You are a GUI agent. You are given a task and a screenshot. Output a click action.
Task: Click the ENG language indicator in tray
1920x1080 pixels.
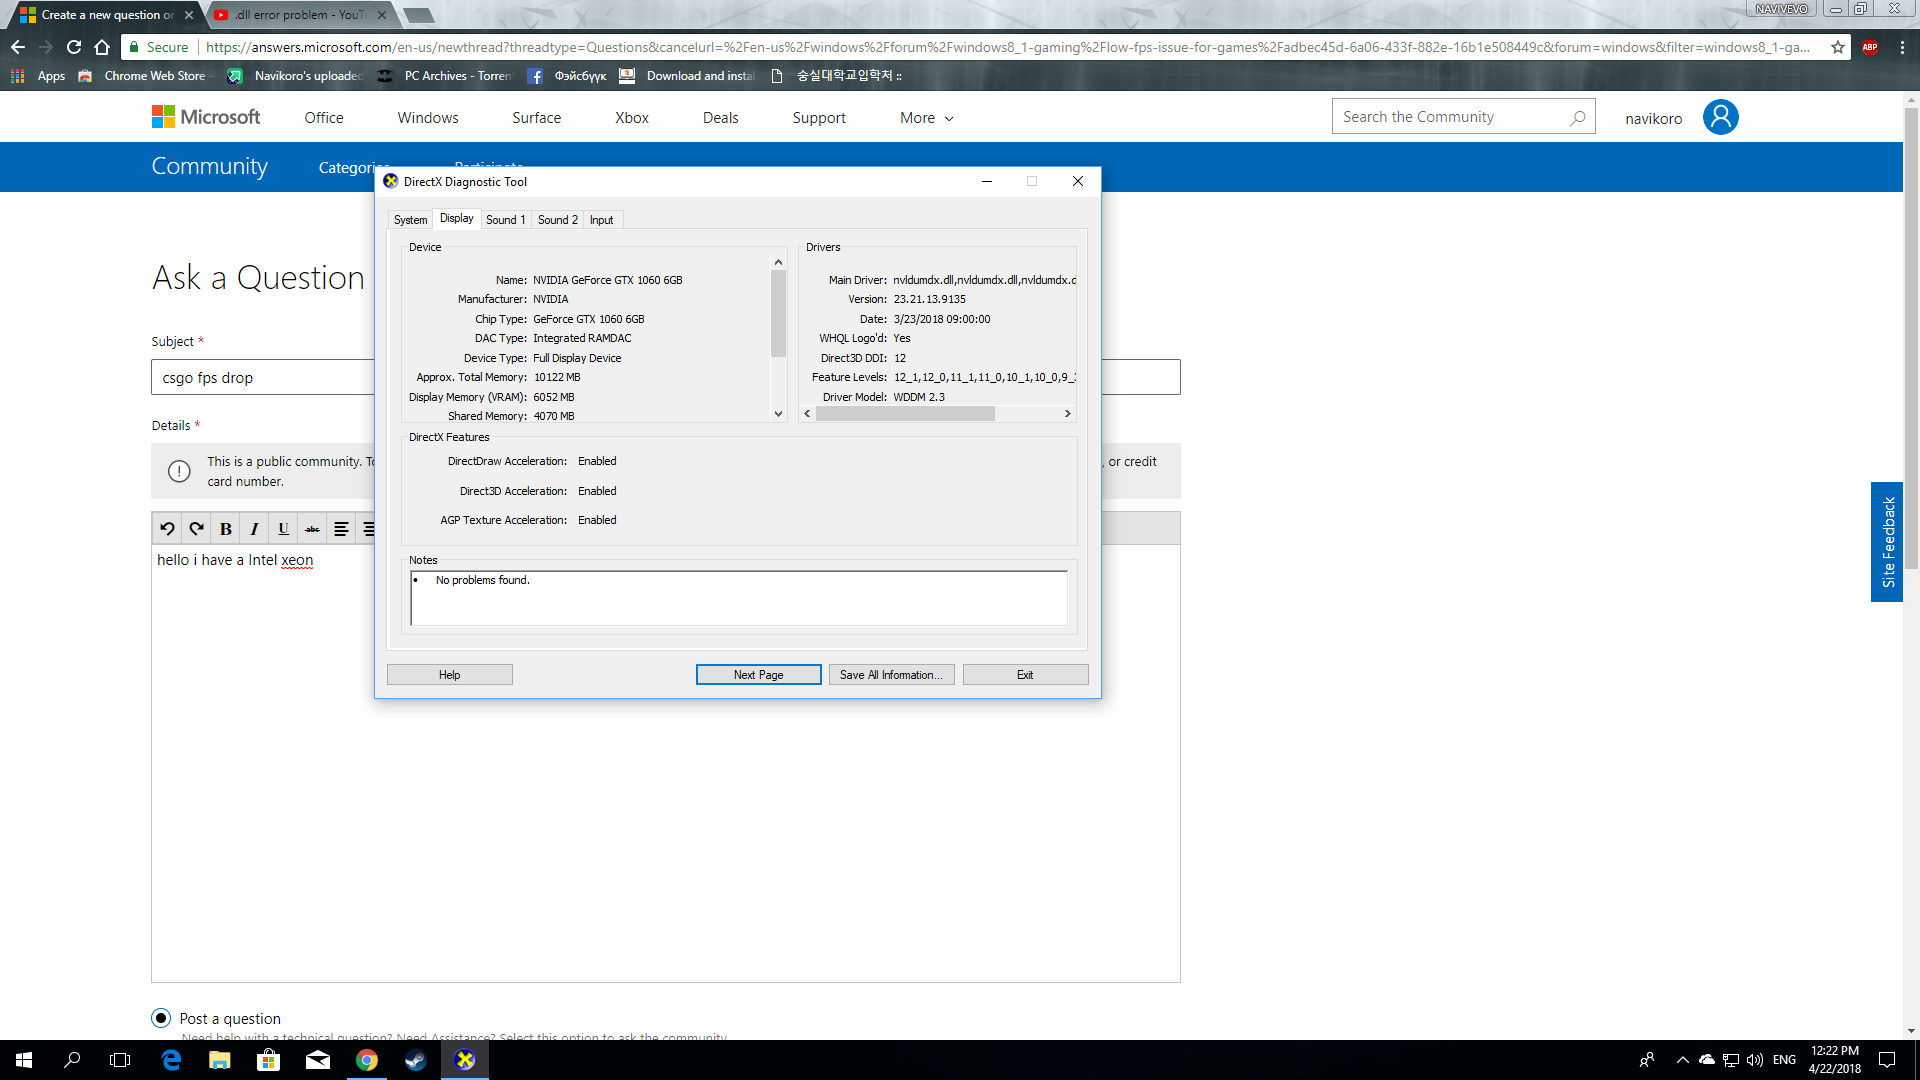click(x=1785, y=1060)
